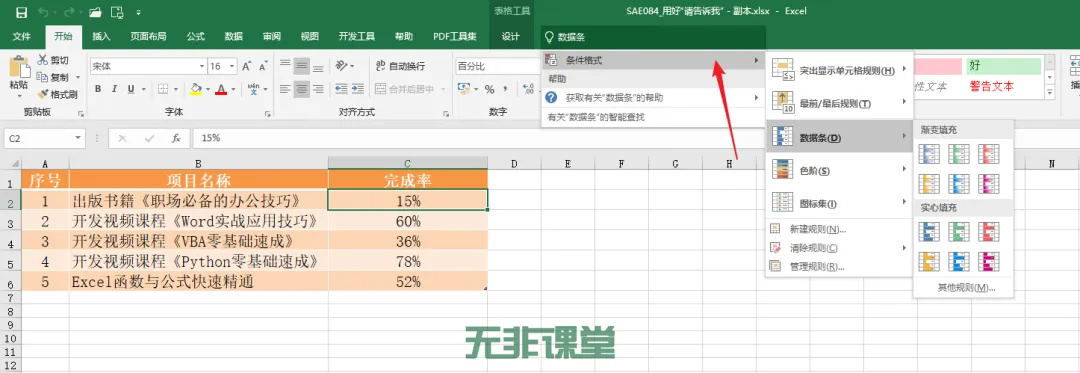Choose 管理规则 menu item
Viewport: 1080px width, 373px height.
(x=839, y=266)
